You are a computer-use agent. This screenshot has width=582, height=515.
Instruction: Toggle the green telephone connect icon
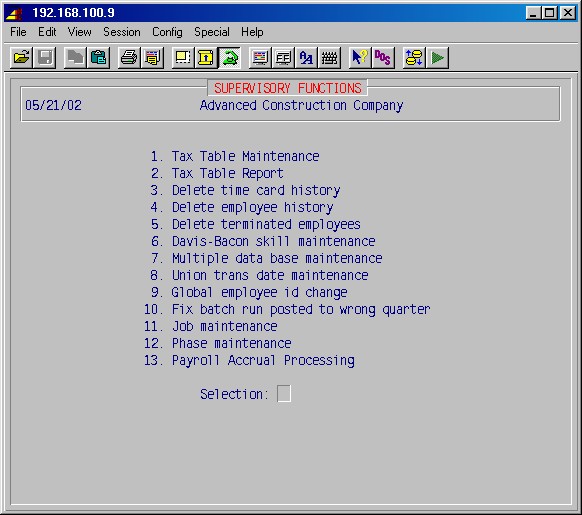229,58
